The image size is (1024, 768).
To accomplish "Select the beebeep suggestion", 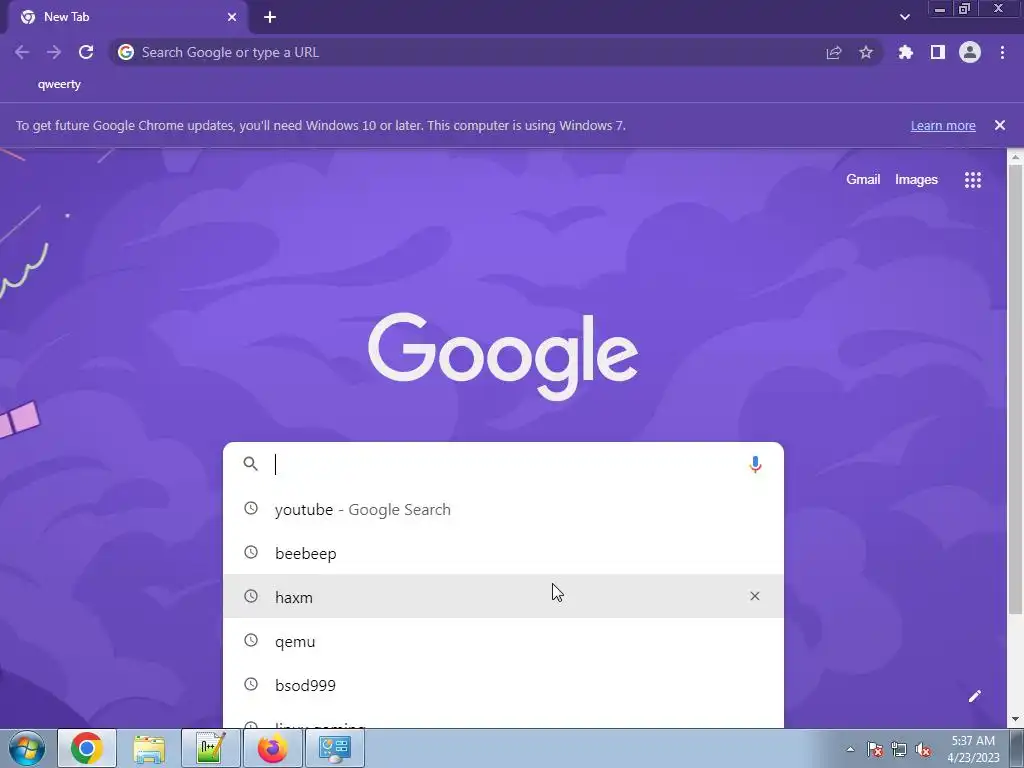I will [503, 553].
